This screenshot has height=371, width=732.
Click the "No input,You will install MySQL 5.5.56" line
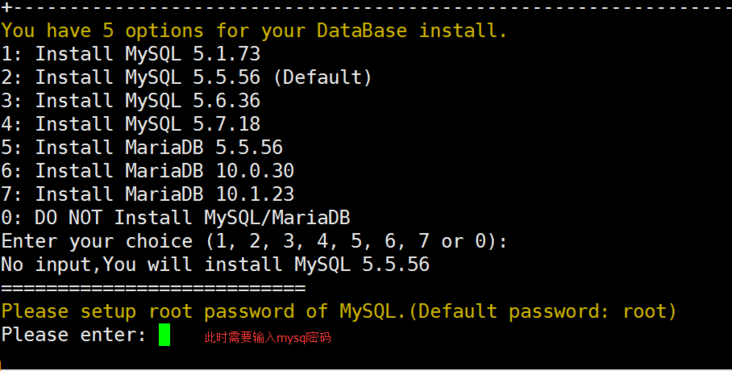(x=215, y=265)
